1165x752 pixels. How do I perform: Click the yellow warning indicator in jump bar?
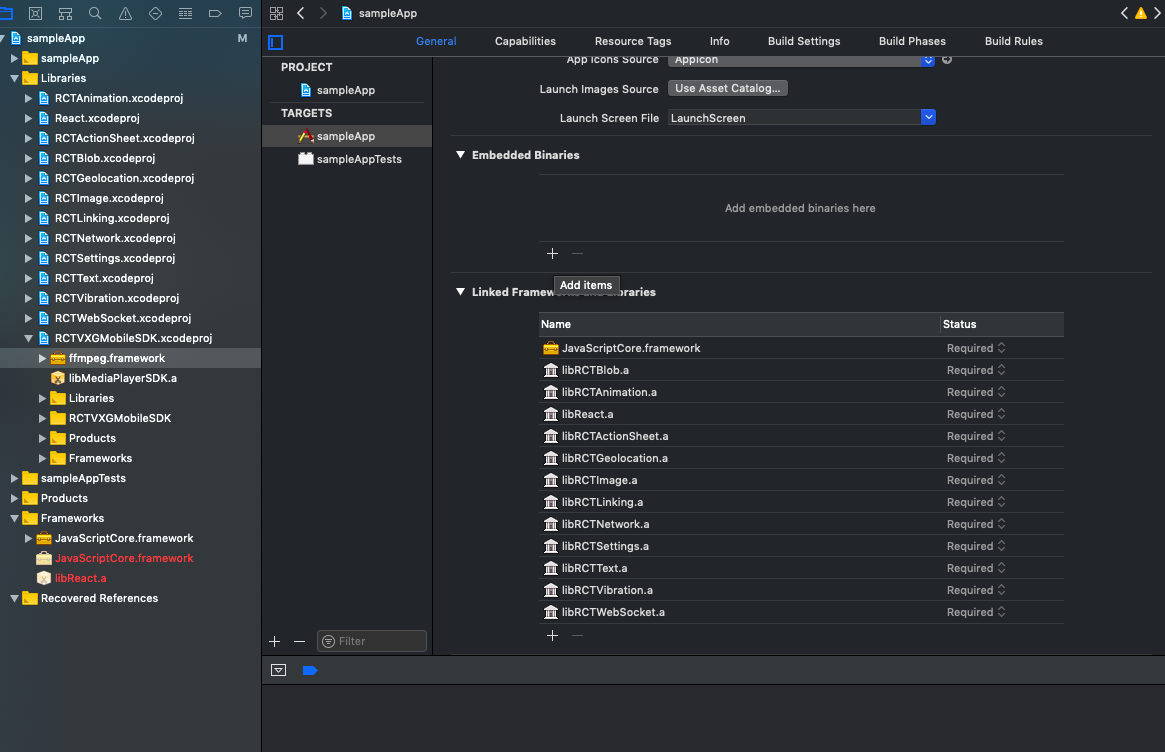1140,13
